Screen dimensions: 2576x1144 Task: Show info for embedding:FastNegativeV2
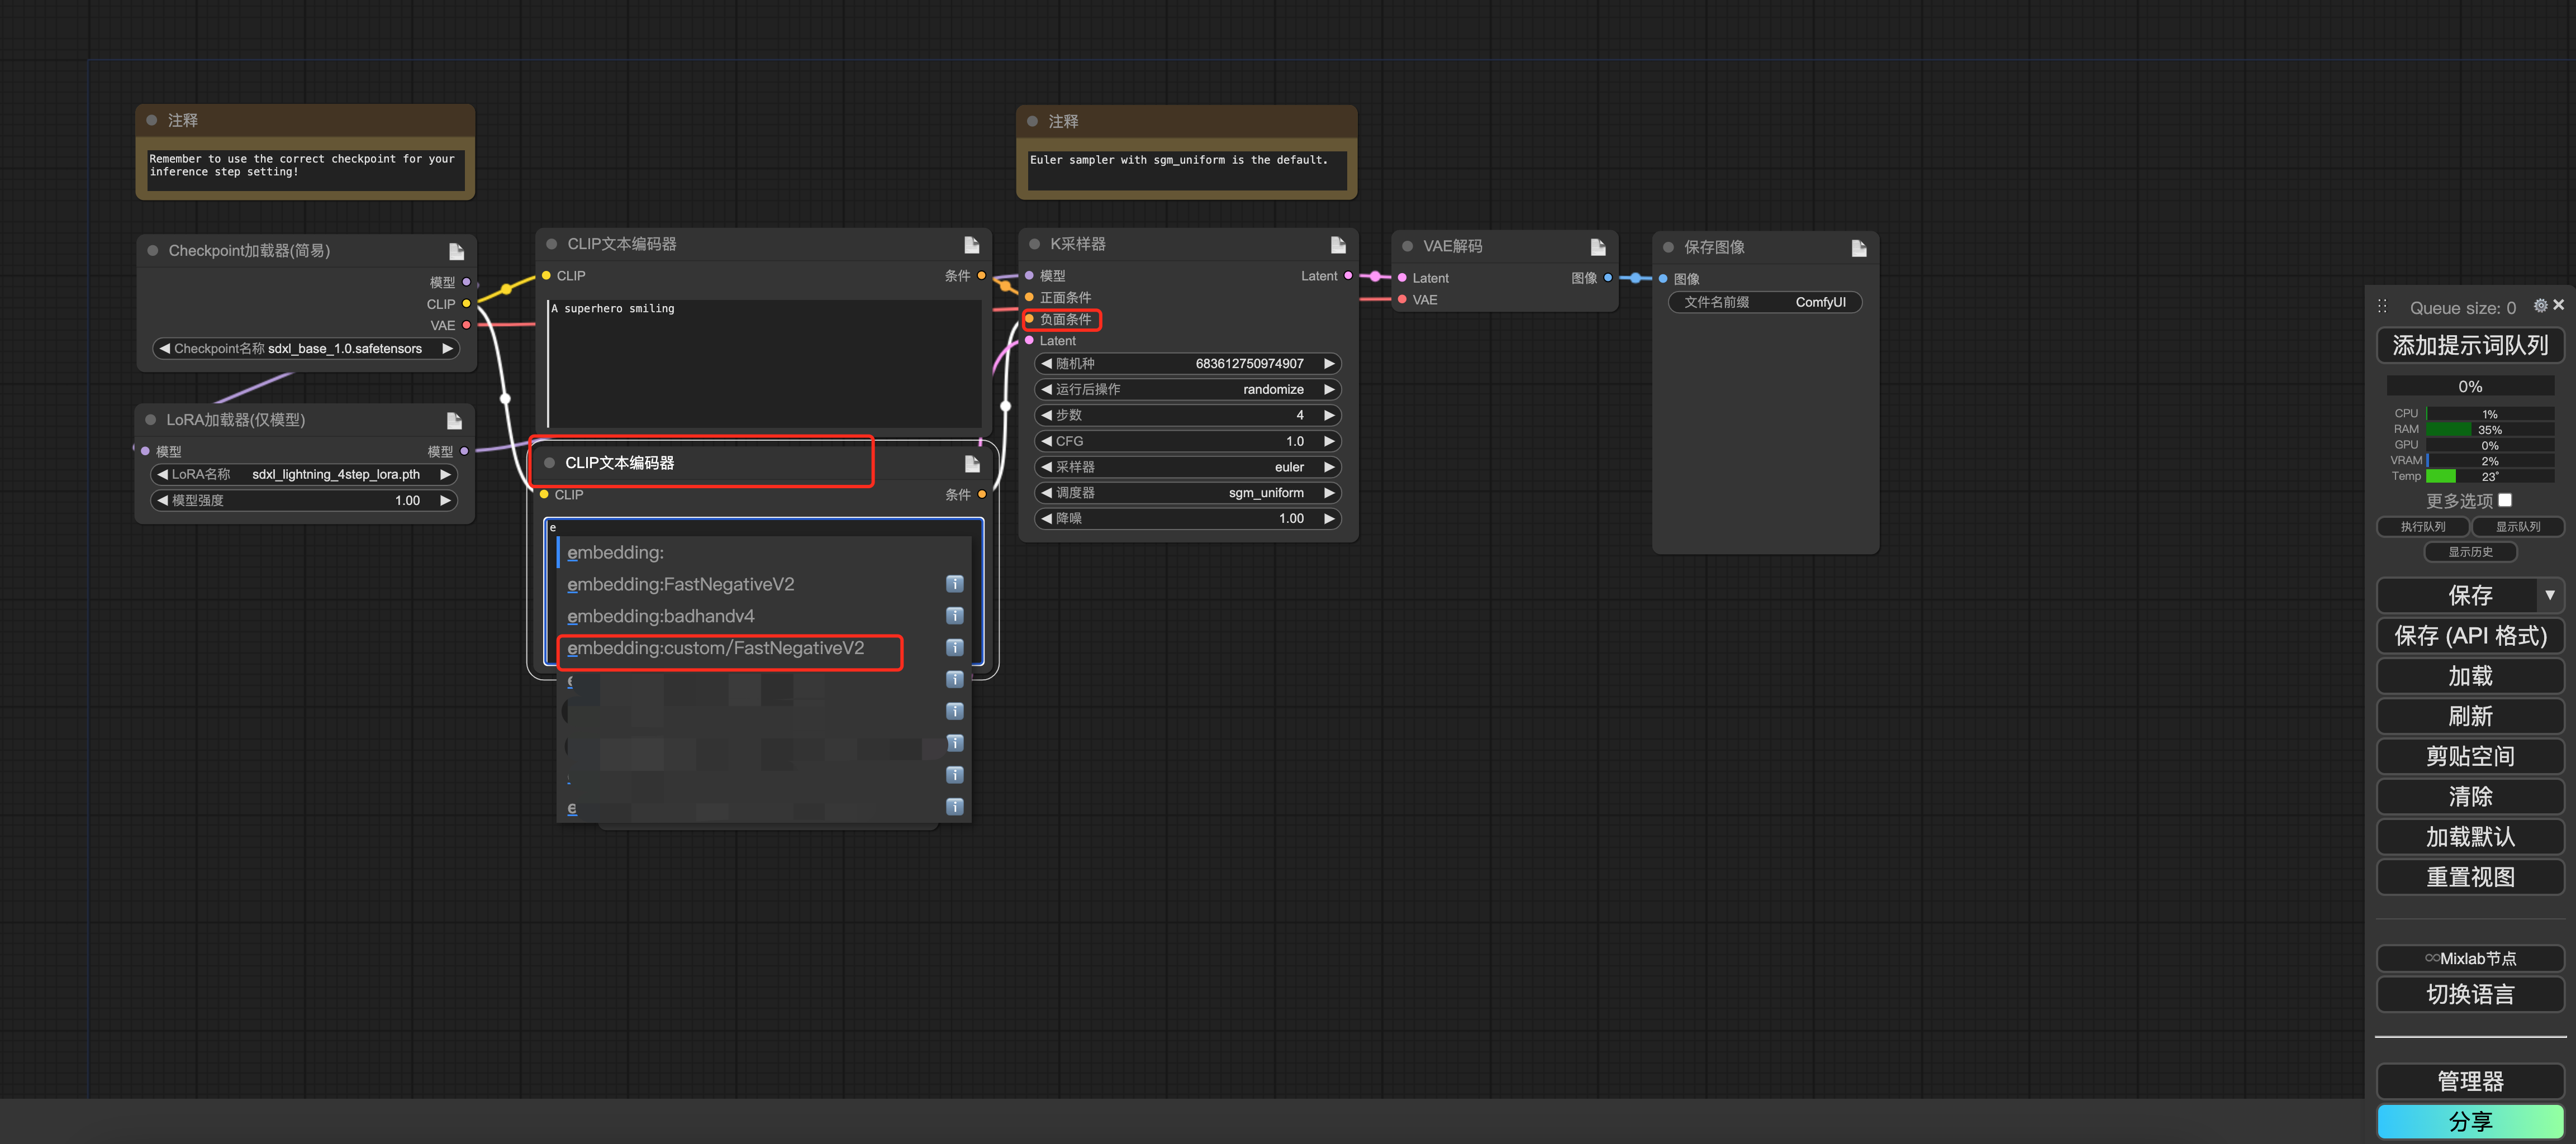pos(955,584)
